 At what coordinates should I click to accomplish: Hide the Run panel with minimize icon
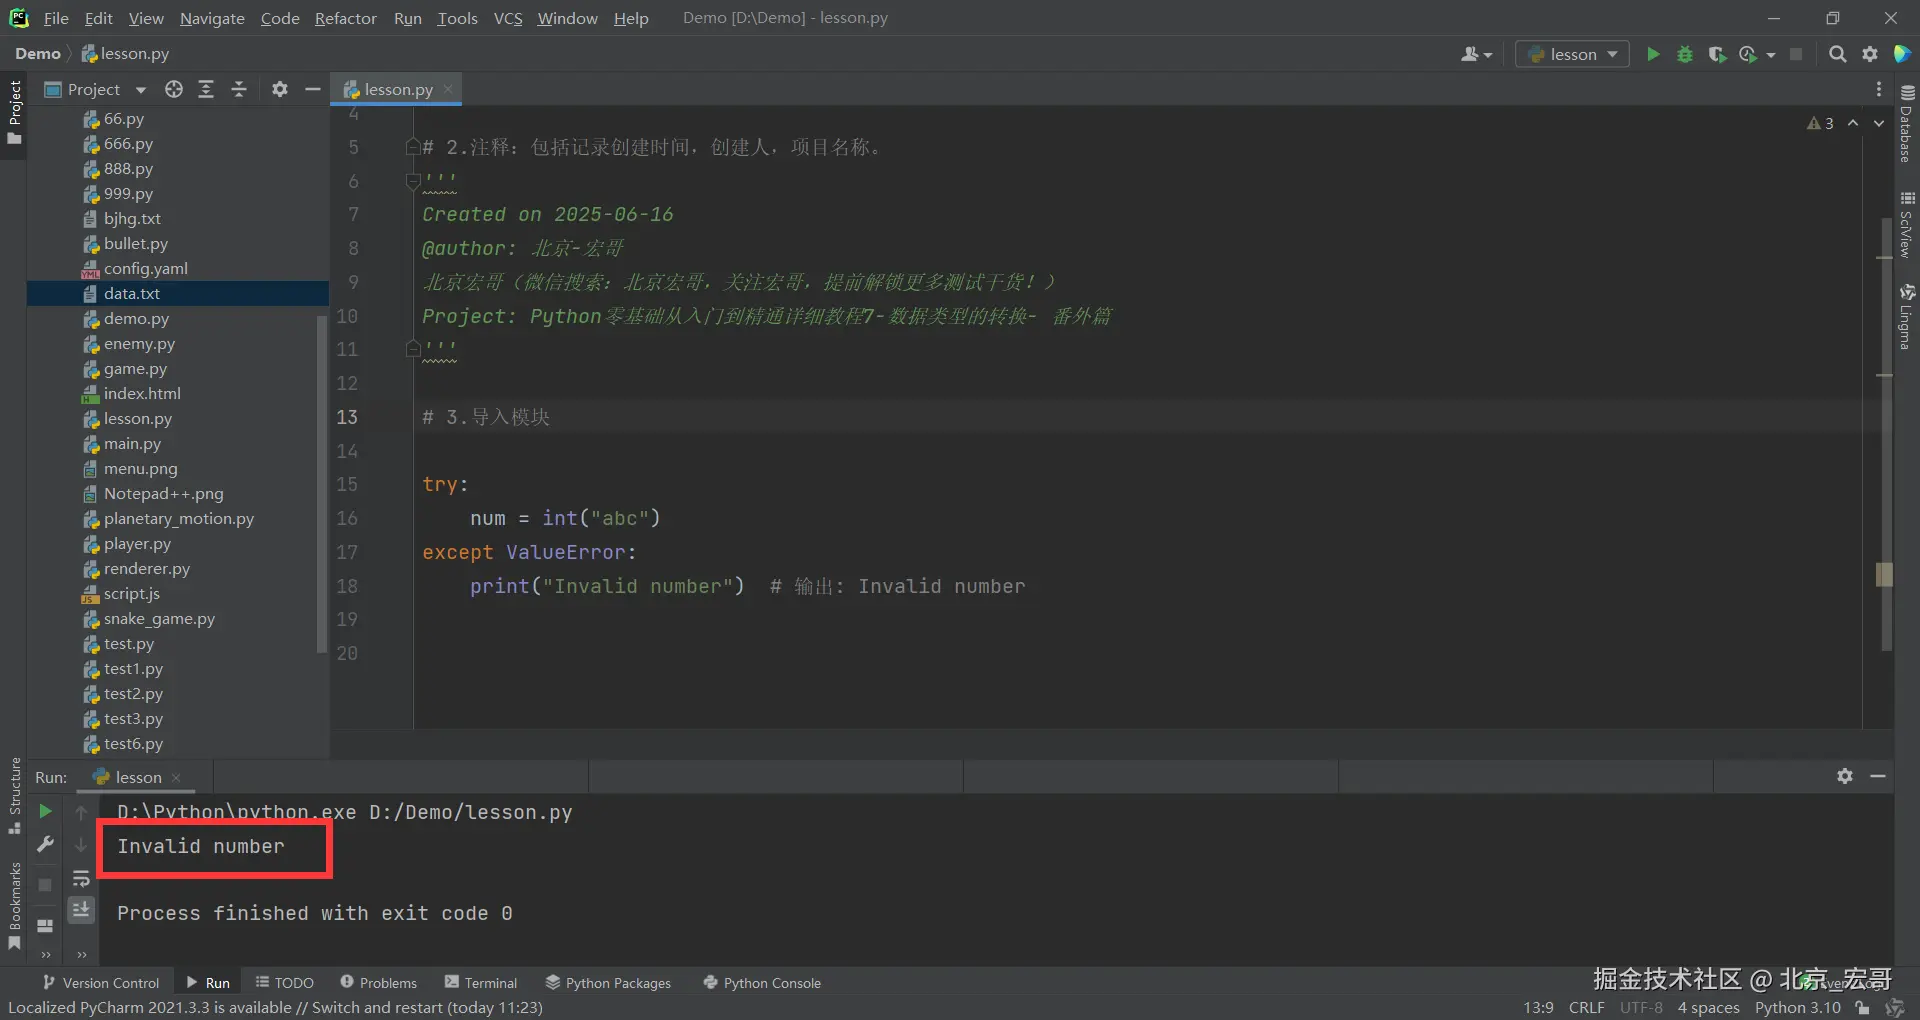1878,776
